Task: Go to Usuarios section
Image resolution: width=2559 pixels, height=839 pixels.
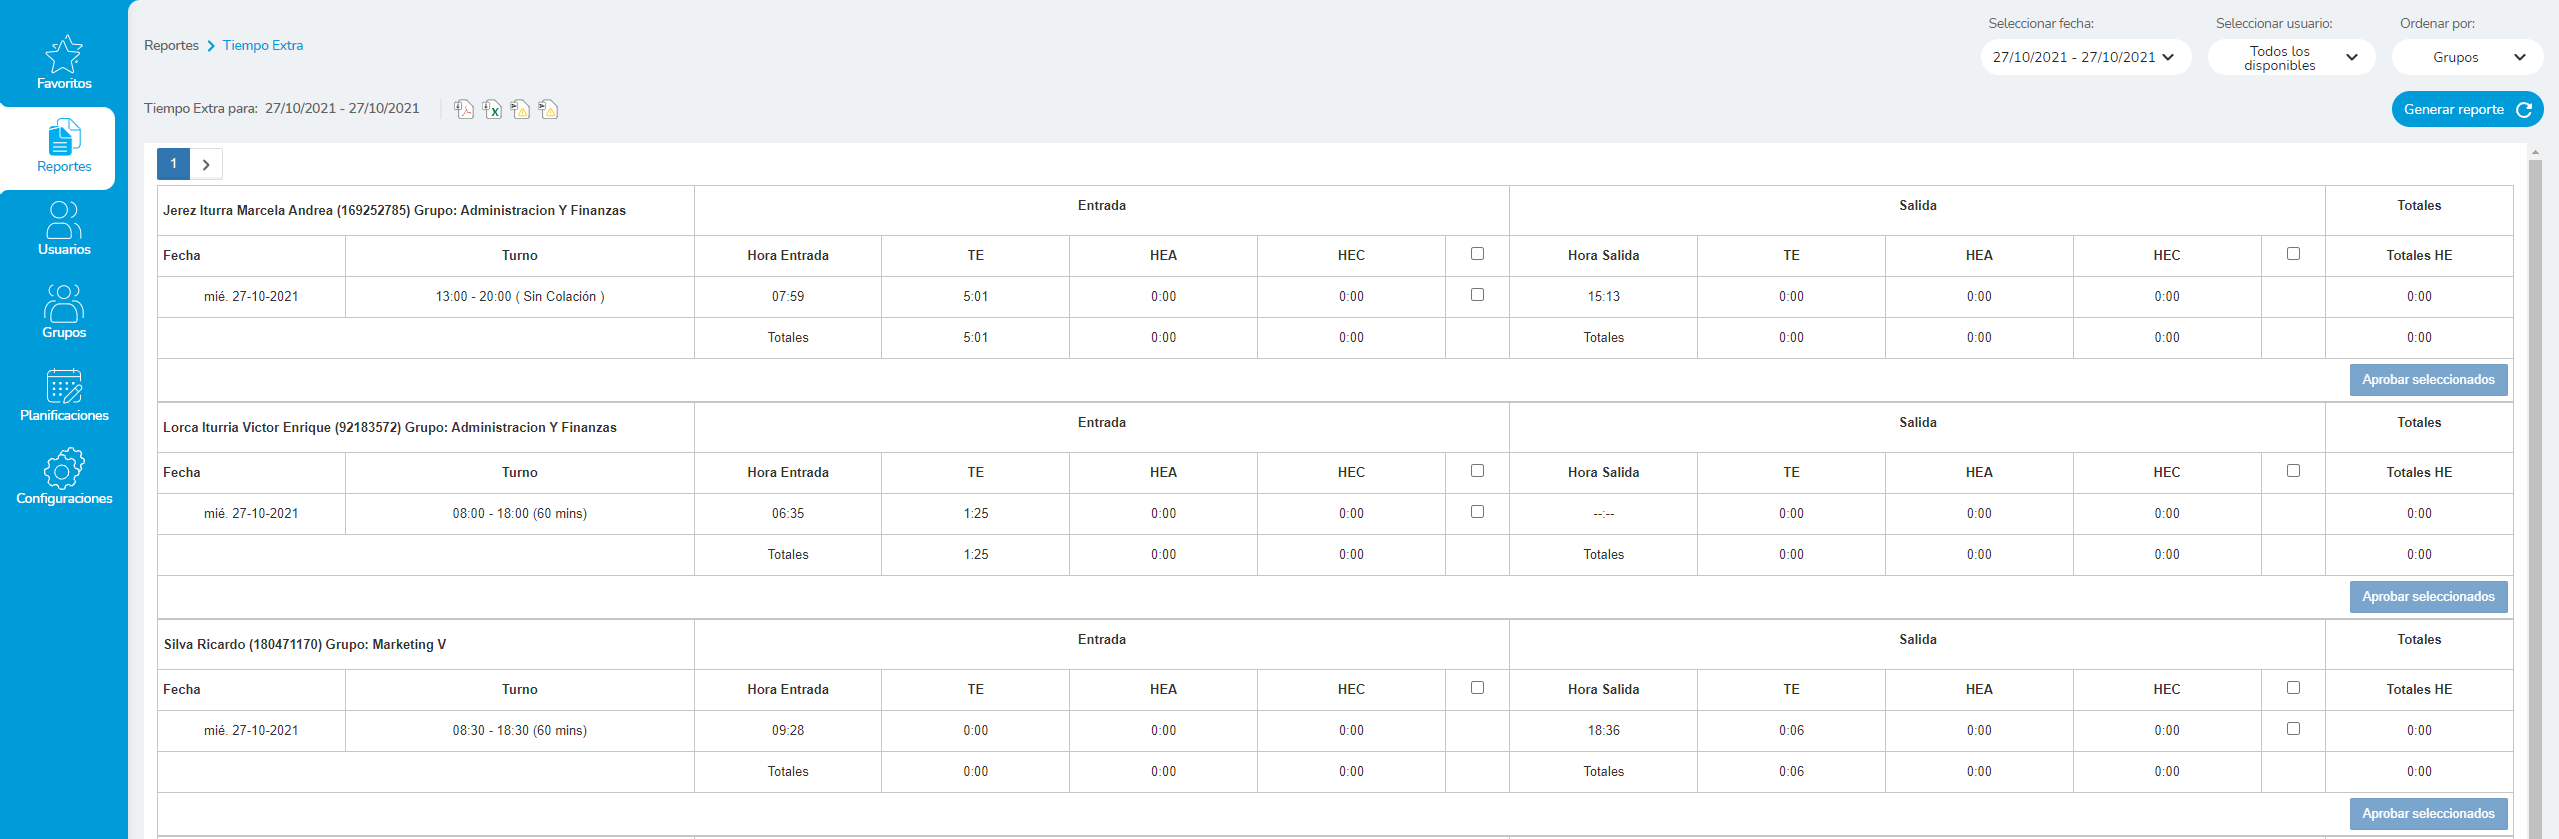Action: point(64,228)
